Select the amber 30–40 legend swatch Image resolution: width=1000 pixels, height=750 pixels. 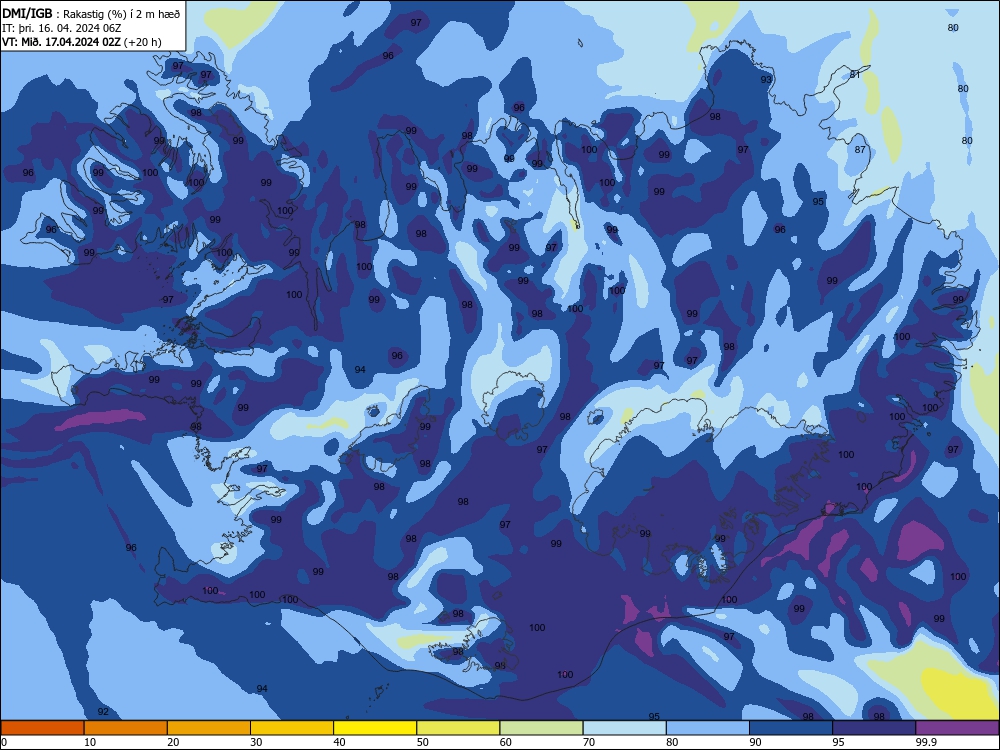tap(292, 728)
